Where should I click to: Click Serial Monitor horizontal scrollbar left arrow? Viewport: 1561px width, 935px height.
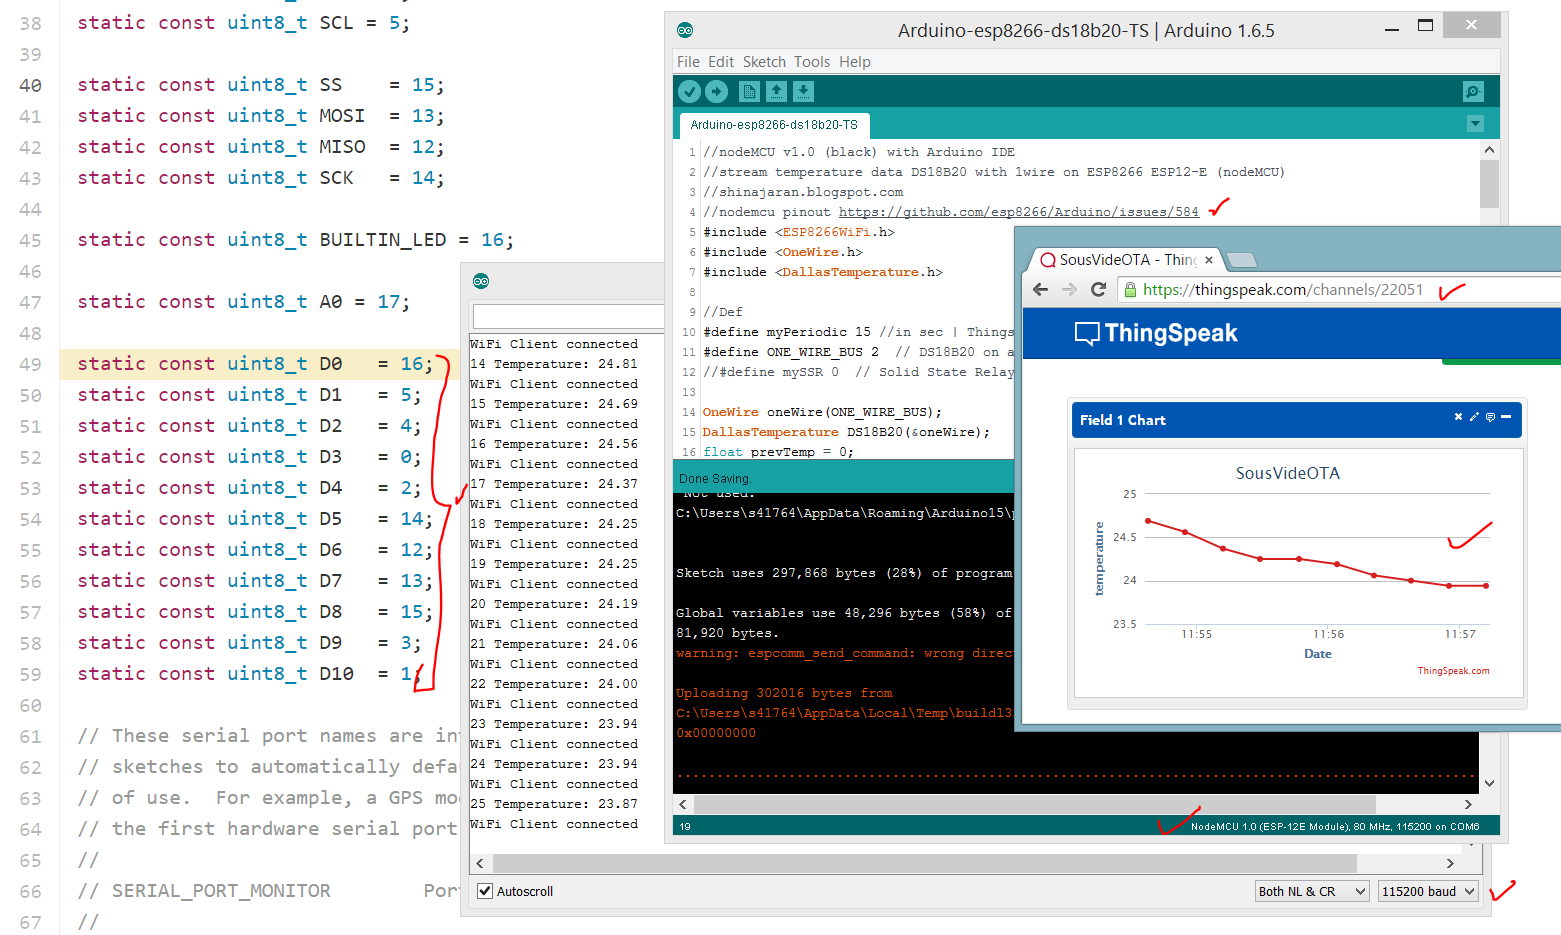(x=480, y=863)
